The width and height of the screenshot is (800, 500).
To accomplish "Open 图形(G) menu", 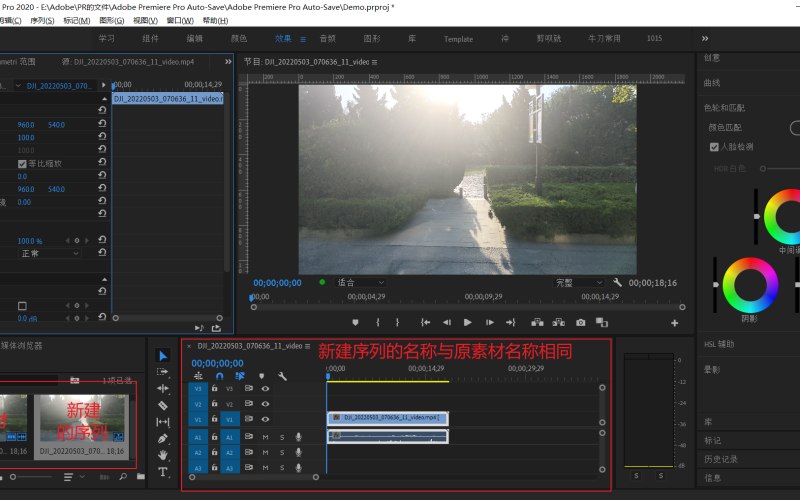I will point(112,20).
